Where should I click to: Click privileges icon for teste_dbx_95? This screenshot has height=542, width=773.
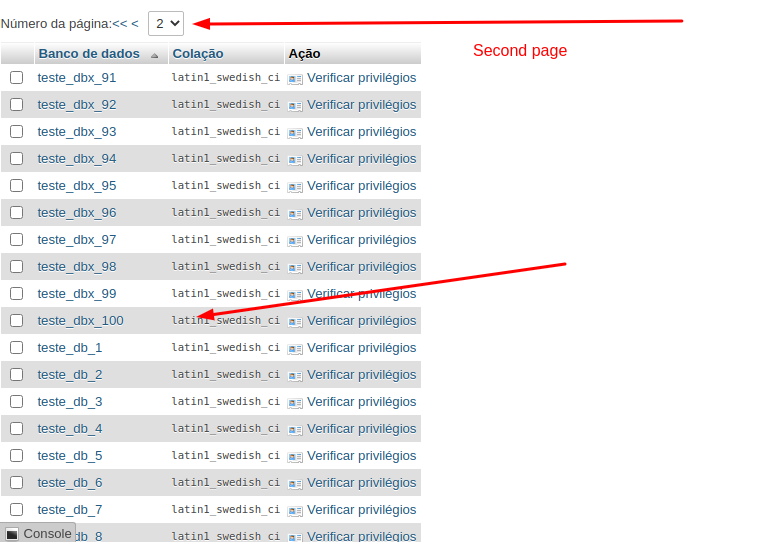click(295, 187)
